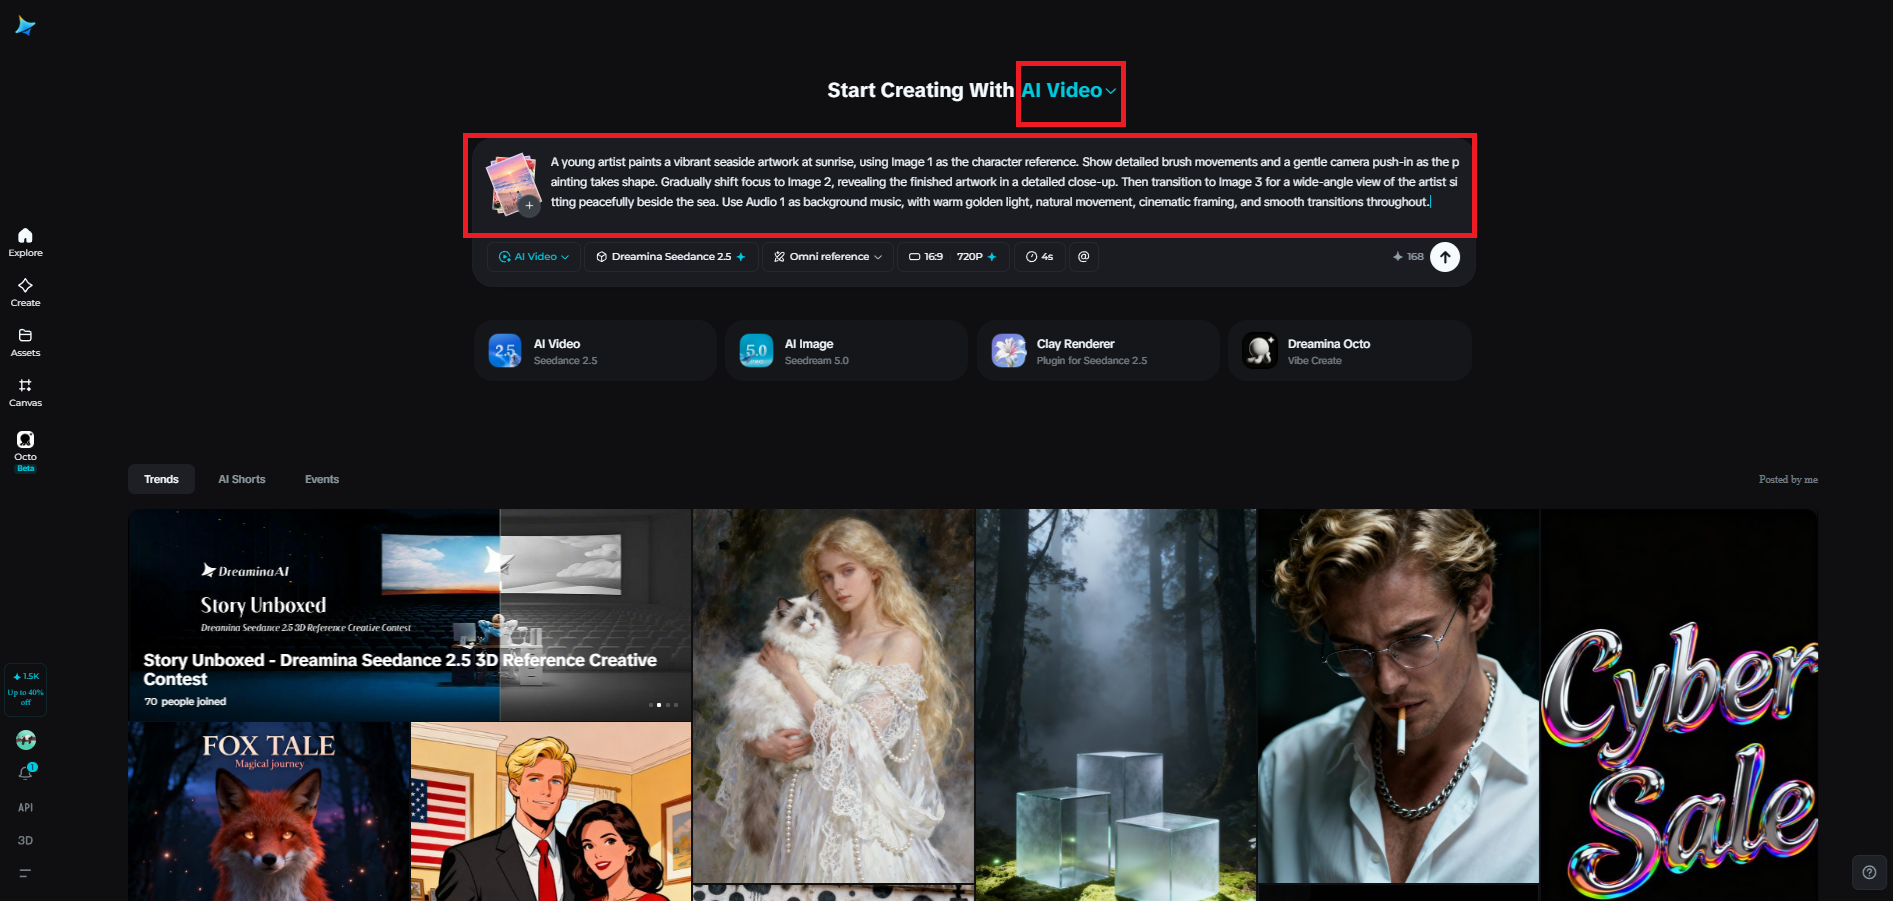Choose model from Dreamina Seedance 2.5 selector

(671, 257)
